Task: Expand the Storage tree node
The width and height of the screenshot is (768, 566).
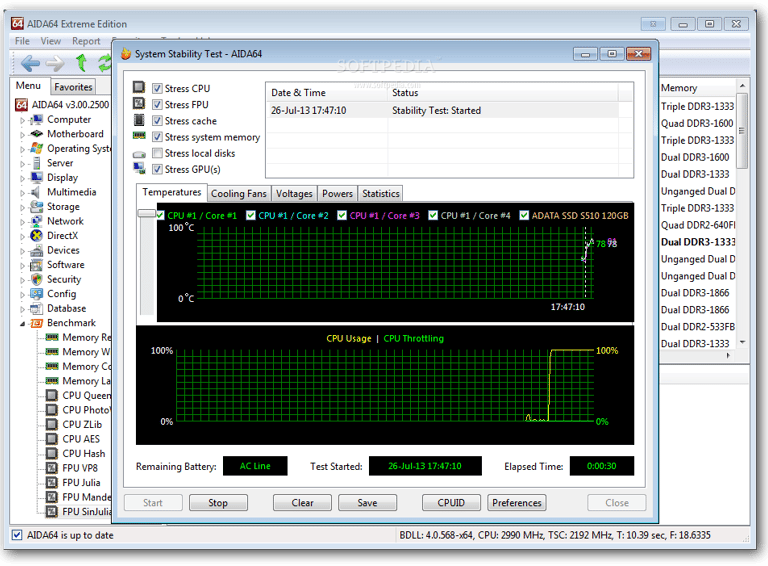Action: (23, 208)
